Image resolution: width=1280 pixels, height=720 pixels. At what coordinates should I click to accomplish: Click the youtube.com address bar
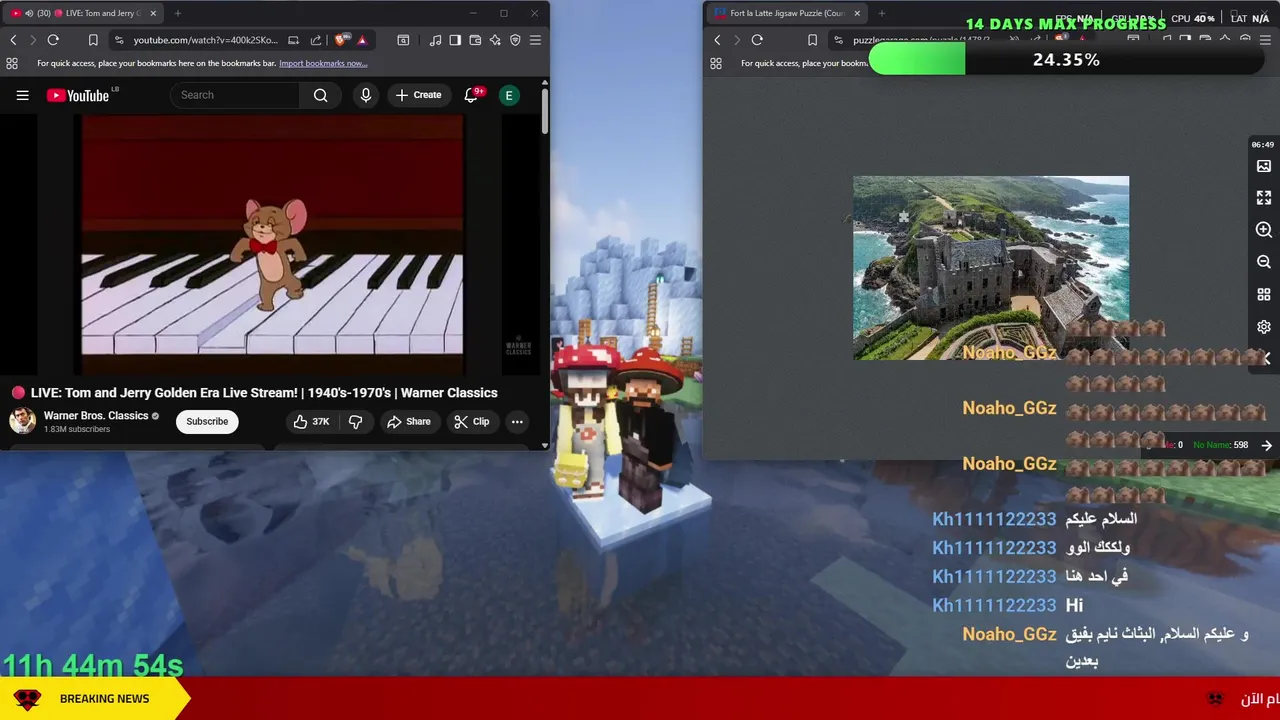coord(205,40)
